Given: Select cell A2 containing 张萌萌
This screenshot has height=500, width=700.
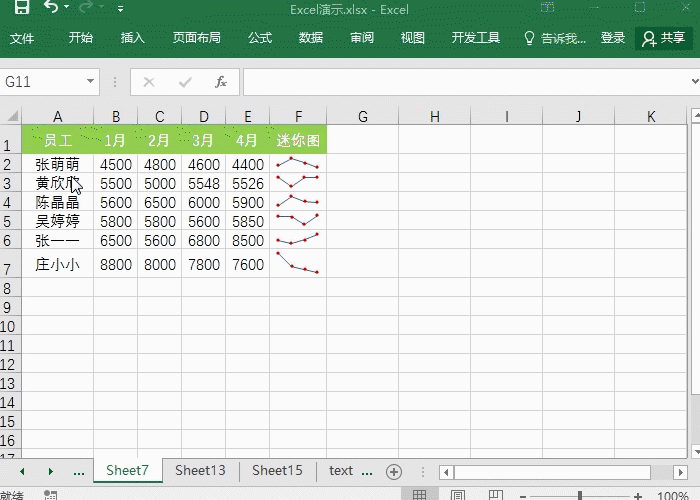Looking at the screenshot, I should pos(57,164).
